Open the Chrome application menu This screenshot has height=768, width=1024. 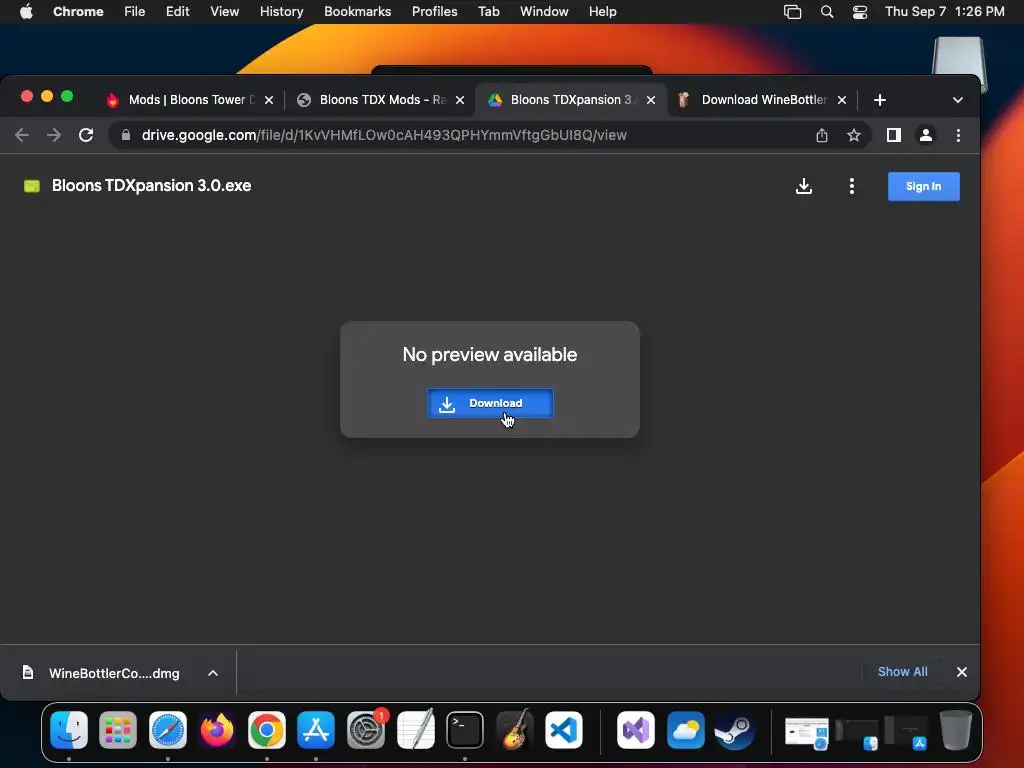78,12
